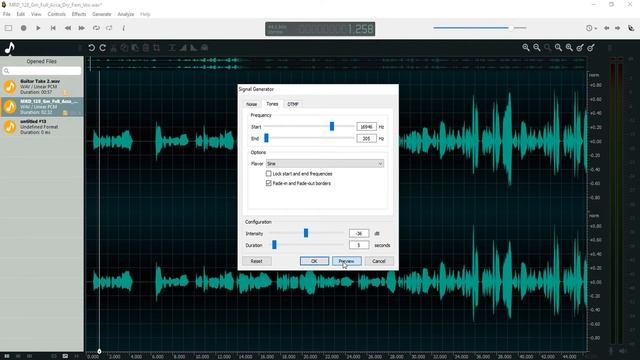Open the Effects menu
Image resolution: width=640 pixels, height=360 pixels.
tap(79, 14)
